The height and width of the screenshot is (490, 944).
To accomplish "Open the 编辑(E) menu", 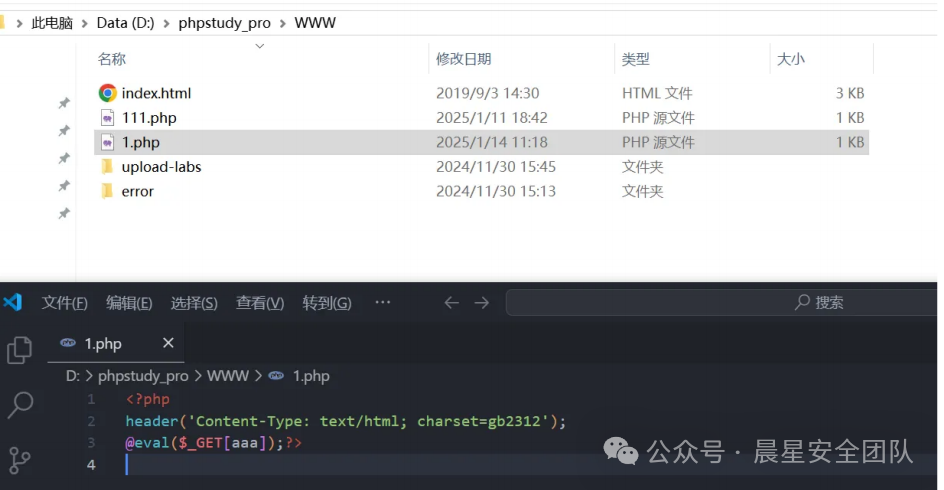I will point(129,303).
